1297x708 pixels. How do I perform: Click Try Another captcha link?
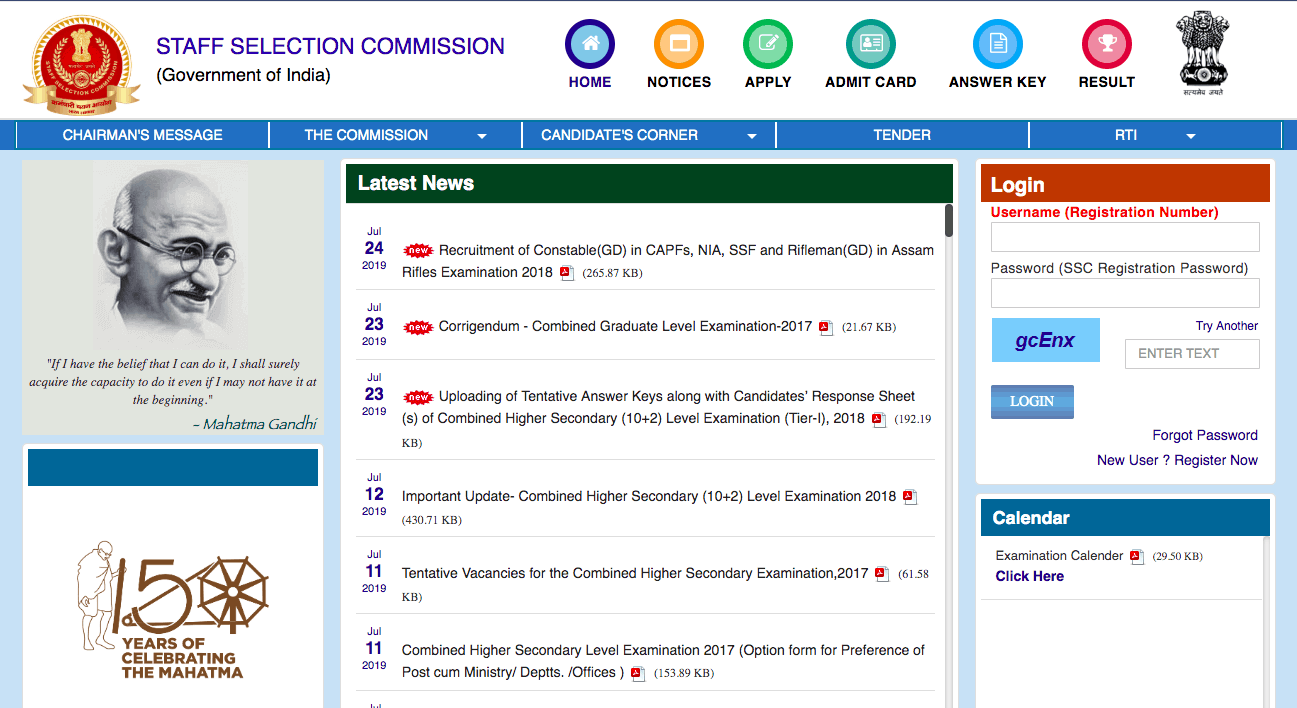click(x=1226, y=326)
